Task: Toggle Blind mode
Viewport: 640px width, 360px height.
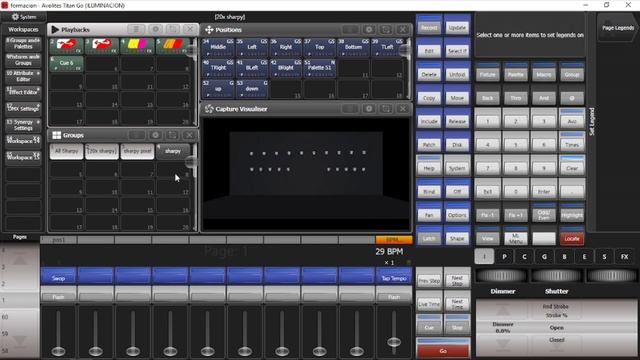Action: coord(429,191)
